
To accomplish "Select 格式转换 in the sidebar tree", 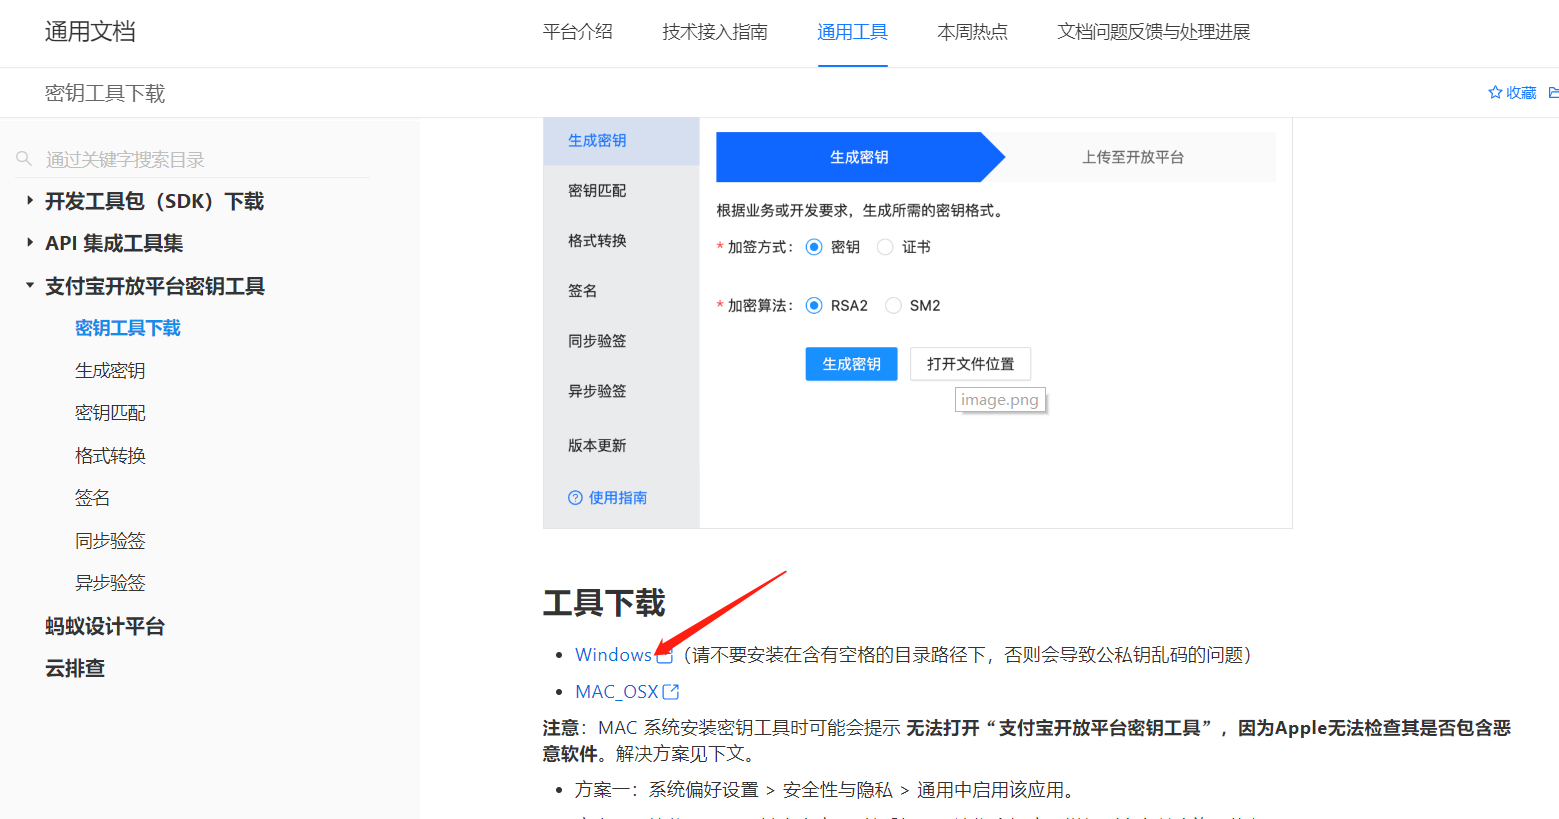I will 110,455.
